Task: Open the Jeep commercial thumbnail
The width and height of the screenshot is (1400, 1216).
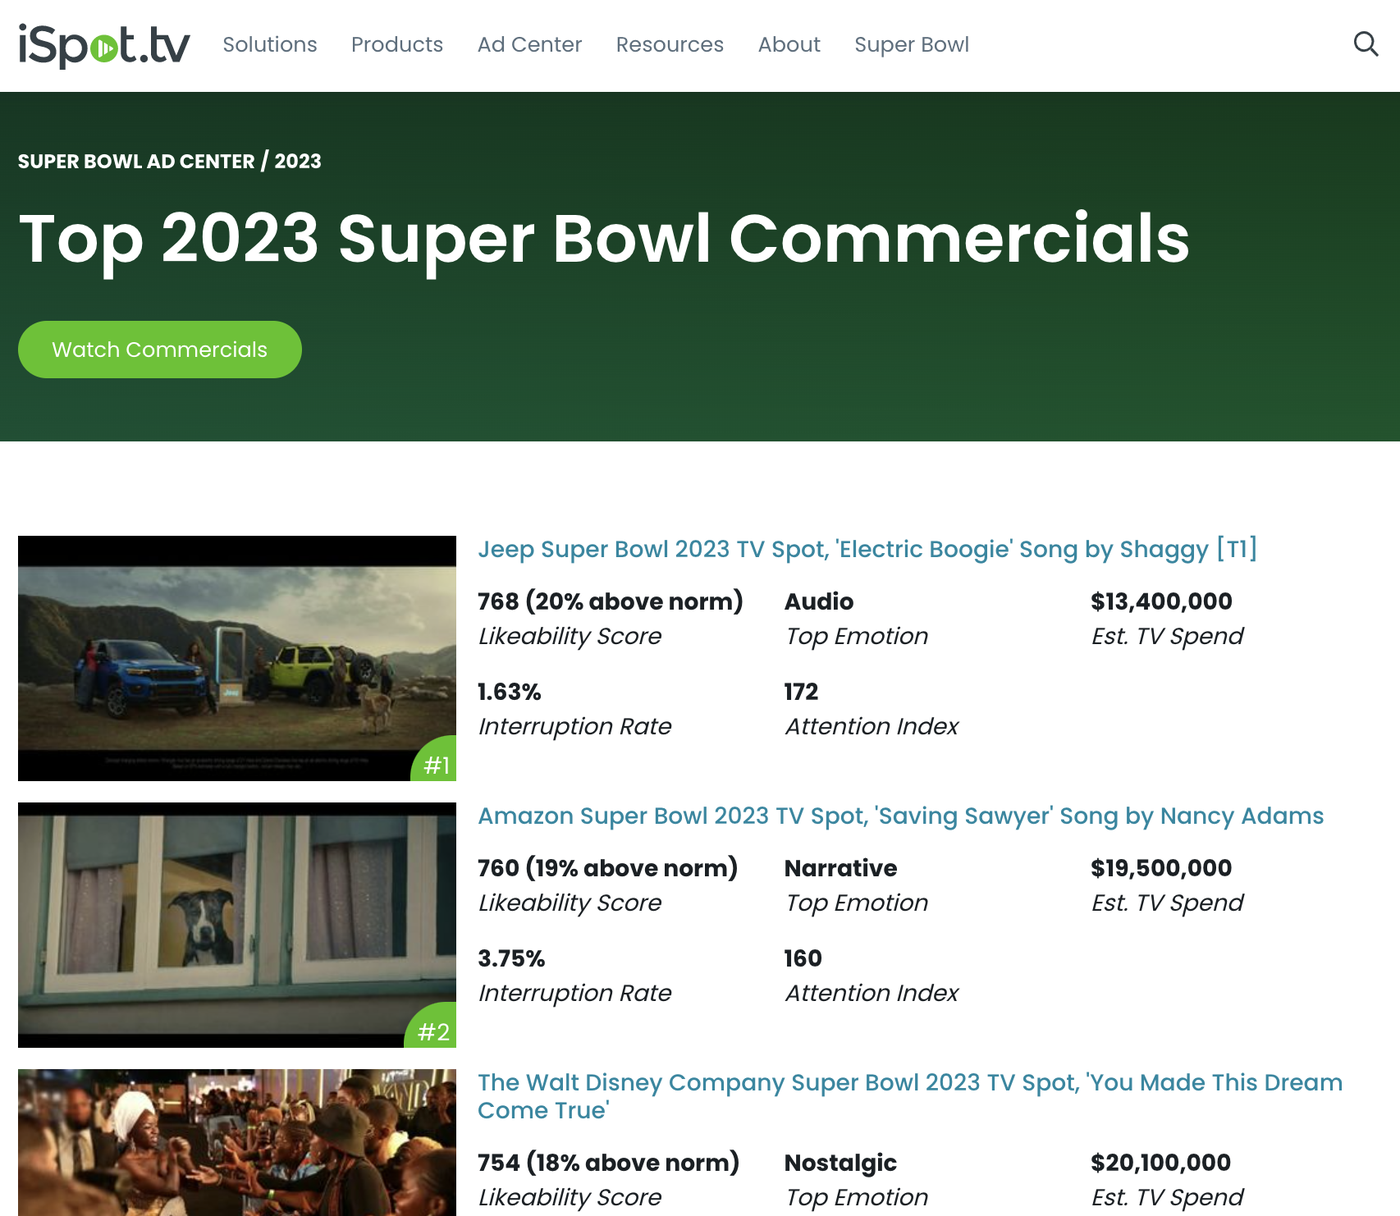Action: (x=237, y=658)
